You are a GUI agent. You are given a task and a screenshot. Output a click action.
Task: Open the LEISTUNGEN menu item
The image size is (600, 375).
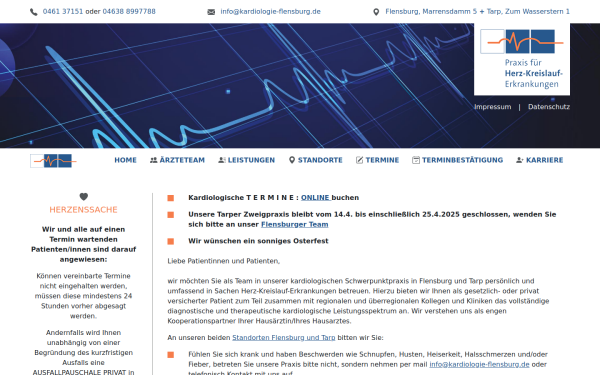[x=251, y=160]
